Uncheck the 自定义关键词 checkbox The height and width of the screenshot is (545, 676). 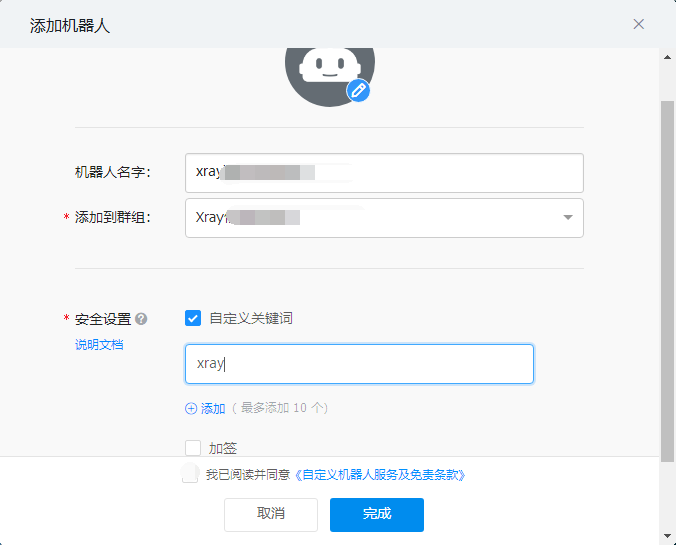(194, 318)
